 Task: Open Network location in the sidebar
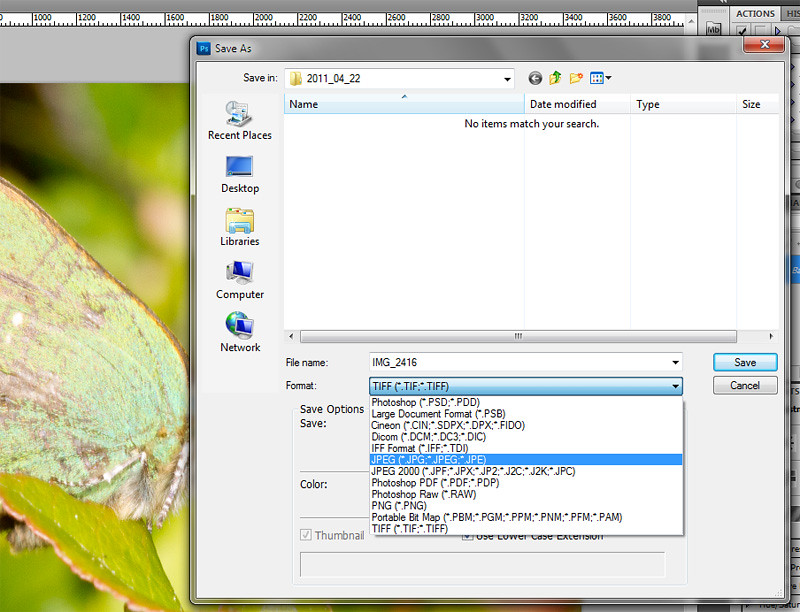pyautogui.click(x=239, y=333)
